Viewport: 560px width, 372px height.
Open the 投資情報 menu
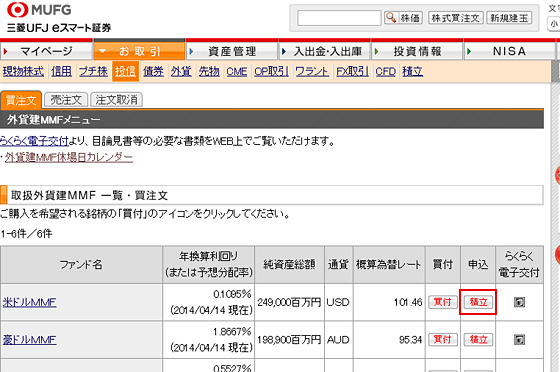pos(417,51)
